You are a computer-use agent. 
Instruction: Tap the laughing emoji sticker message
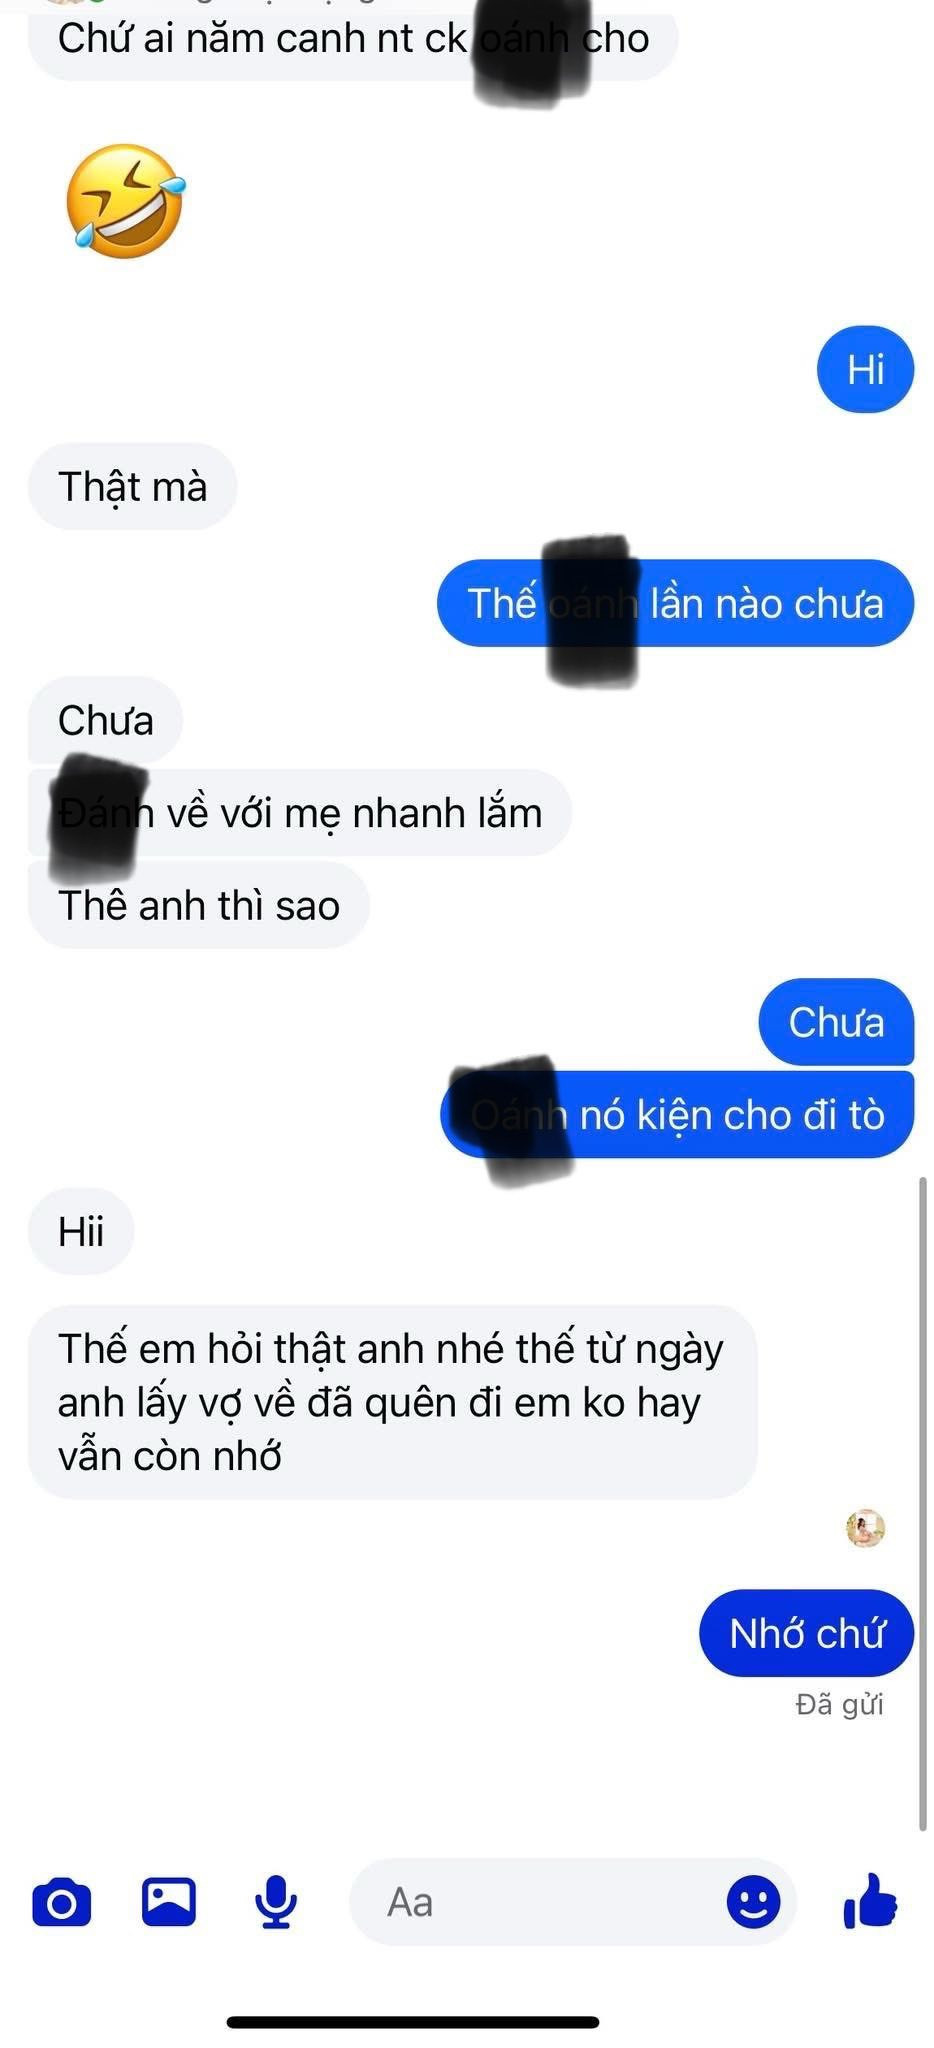pyautogui.click(x=126, y=201)
